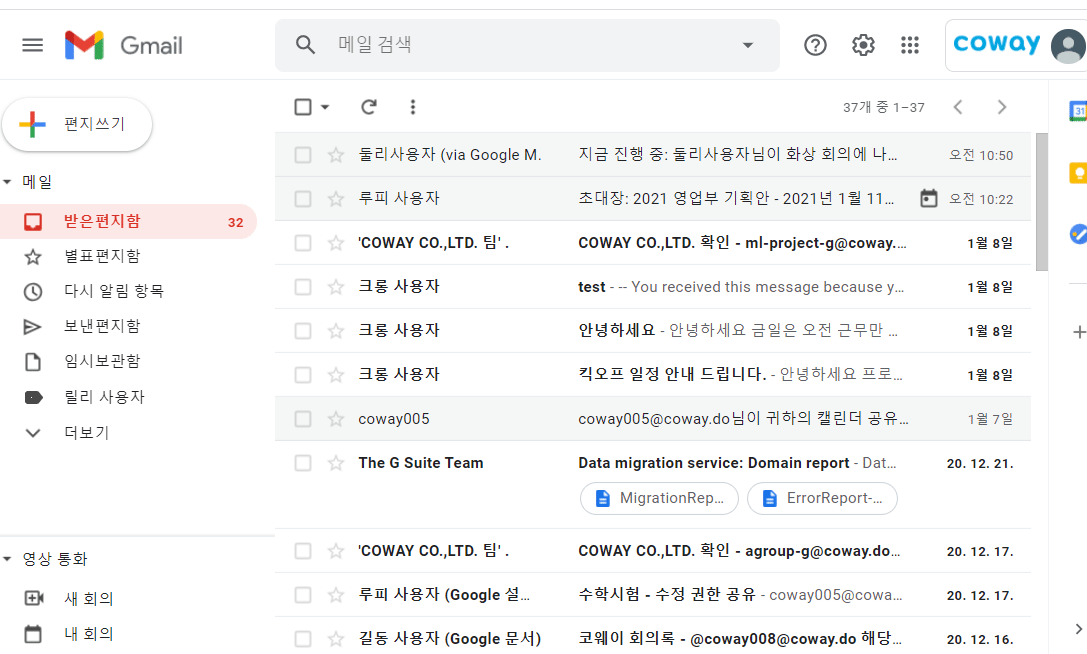The image size is (1087, 654).
Task: Select the 안녕하세요 email checkbox
Action: tap(303, 331)
